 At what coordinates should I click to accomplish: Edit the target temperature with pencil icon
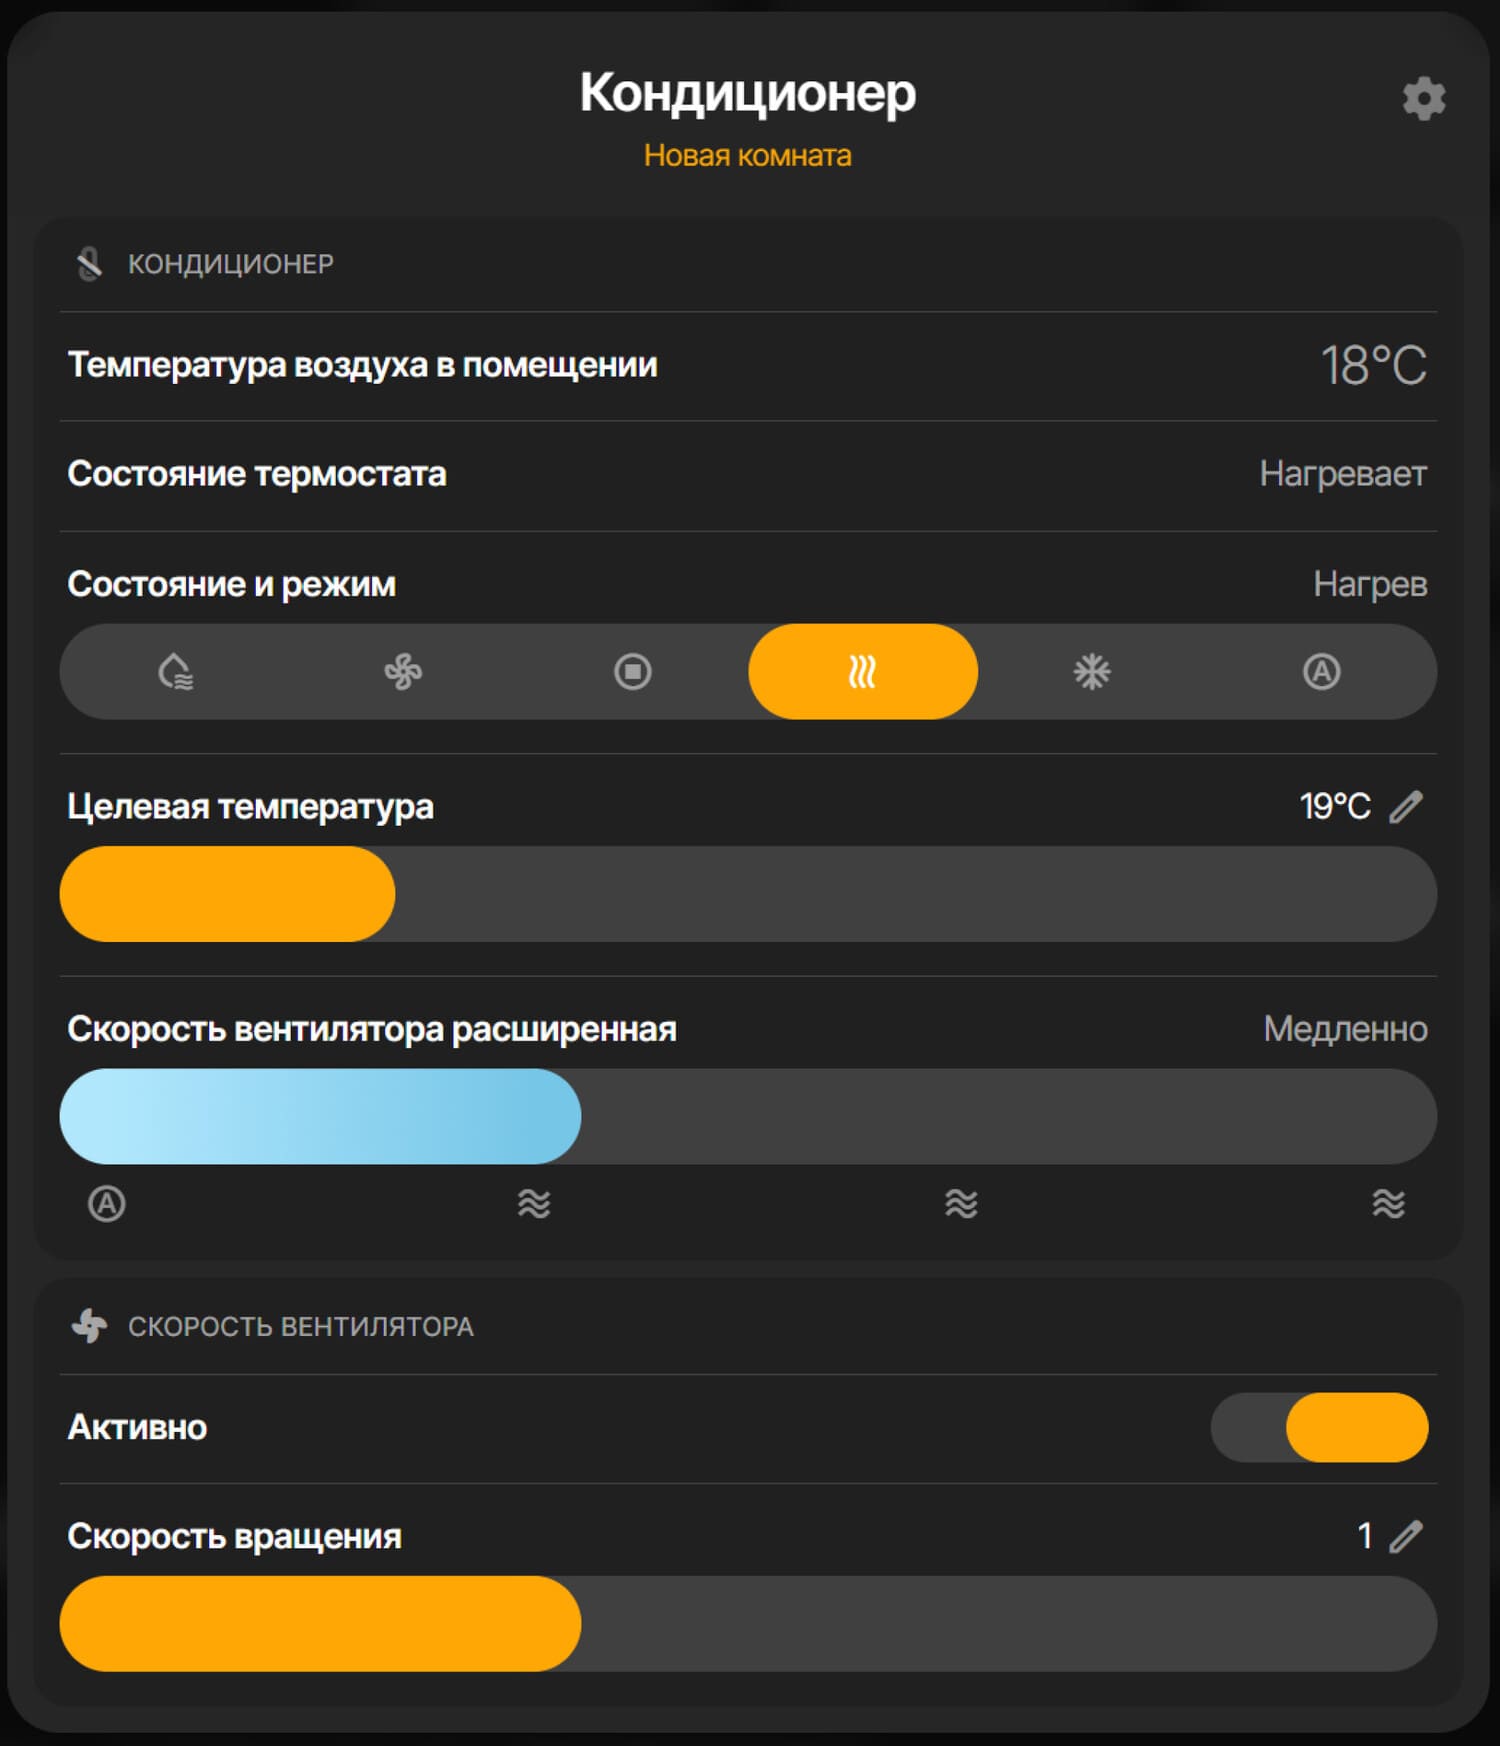(x=1407, y=805)
